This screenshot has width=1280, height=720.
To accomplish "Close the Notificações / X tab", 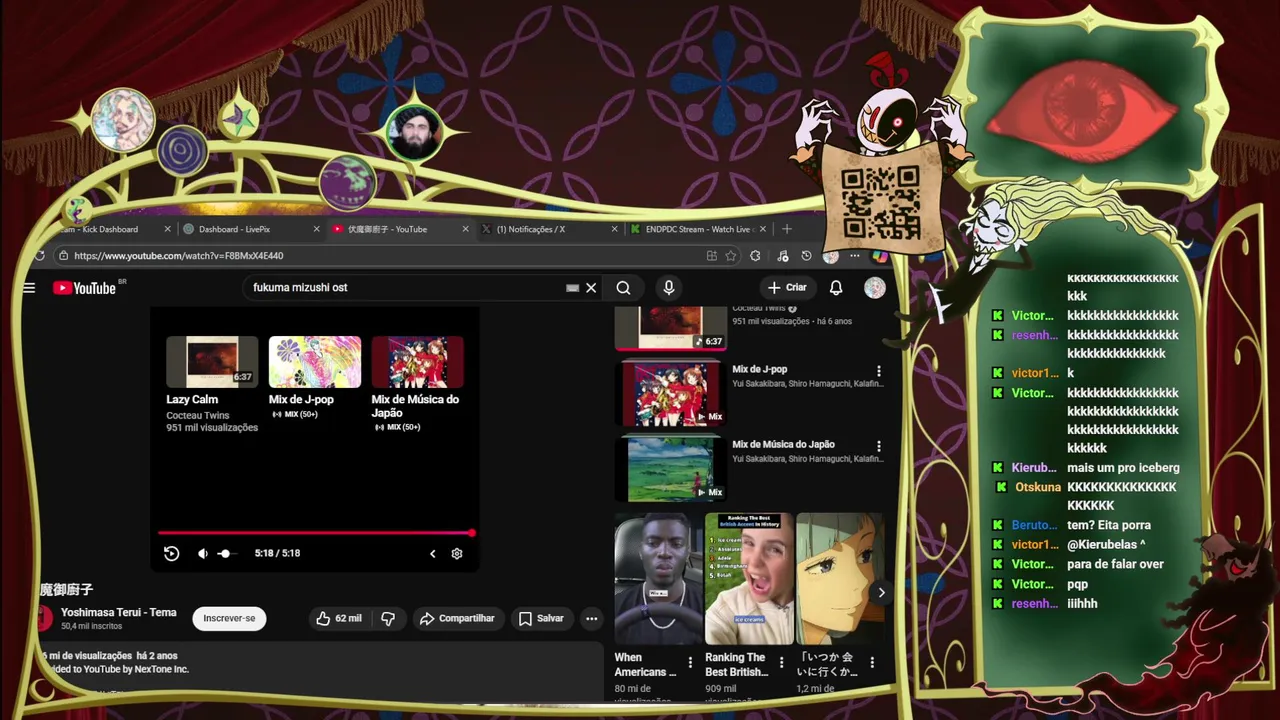I will pos(614,229).
